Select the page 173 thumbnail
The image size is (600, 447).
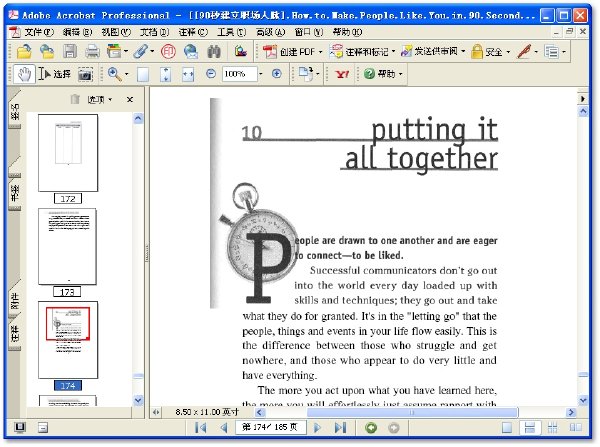pyautogui.click(x=67, y=247)
